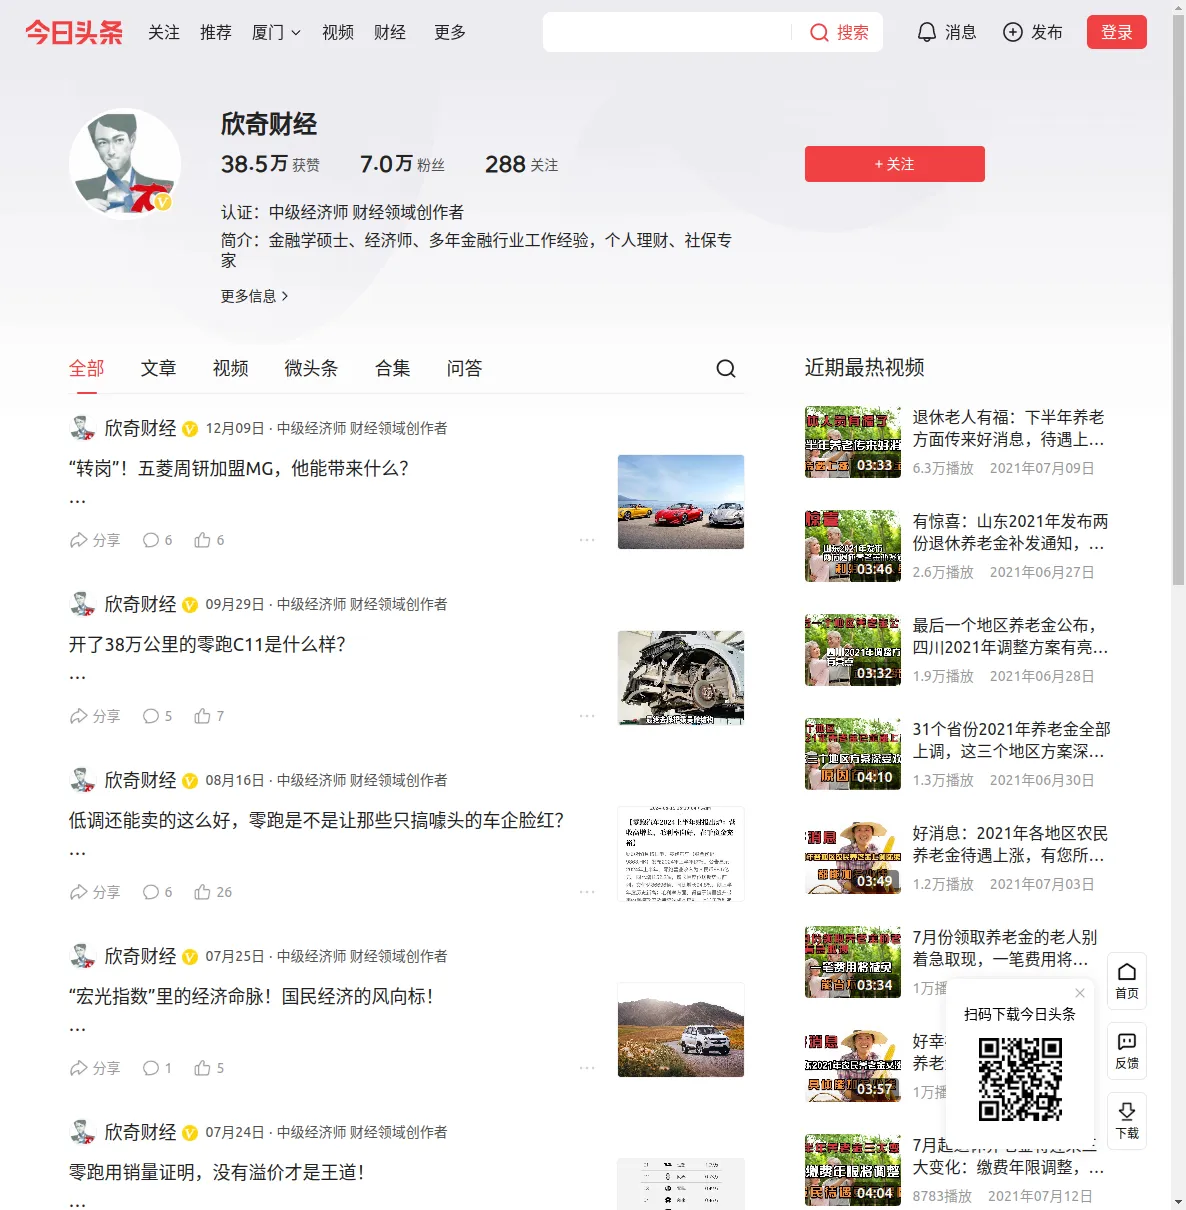Share the 零跑C11 post
The height and width of the screenshot is (1210, 1186).
coord(95,716)
